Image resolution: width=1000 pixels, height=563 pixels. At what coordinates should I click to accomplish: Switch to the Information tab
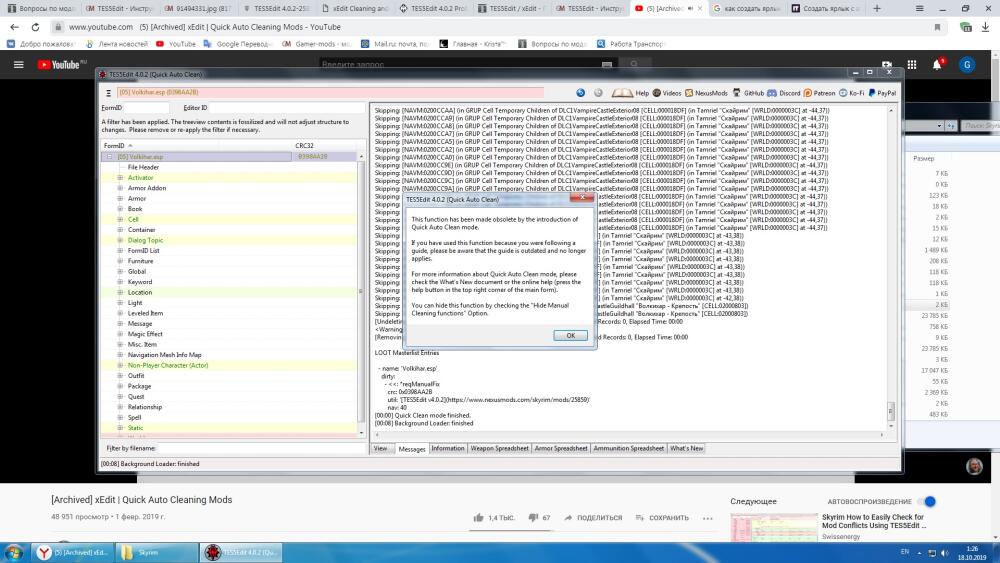click(x=448, y=448)
